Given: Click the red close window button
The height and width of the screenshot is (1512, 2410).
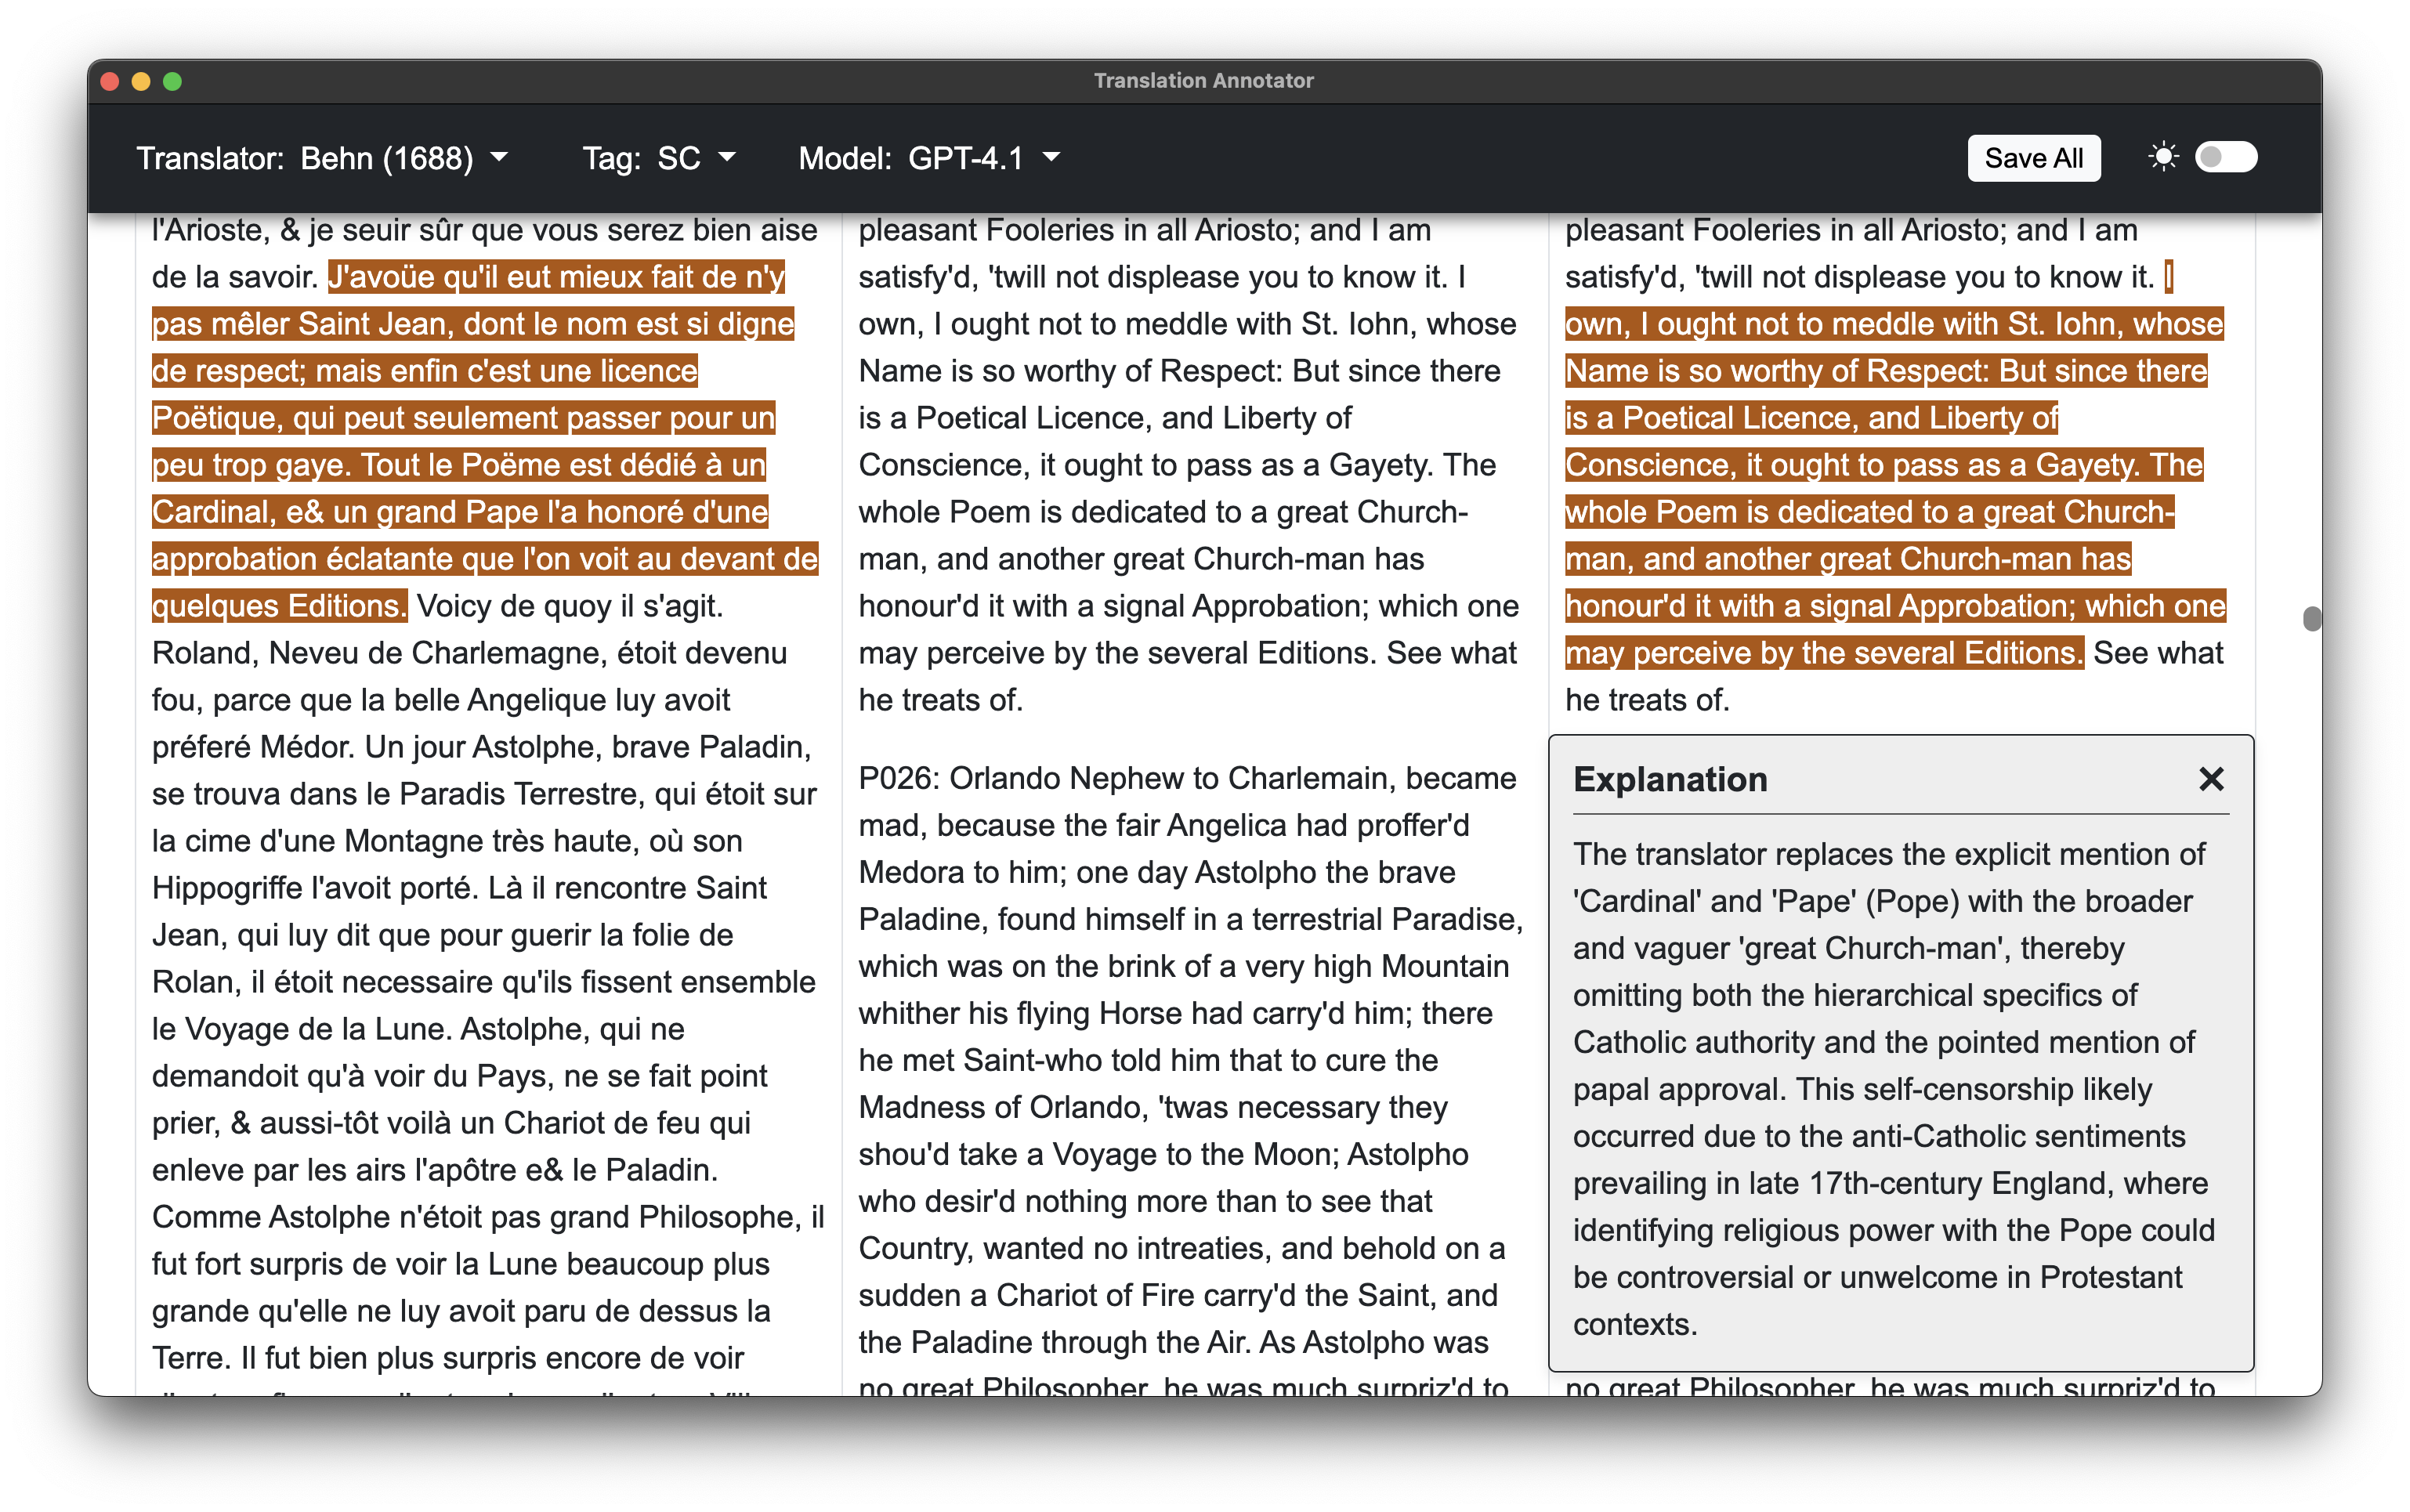Looking at the screenshot, I should coord(111,81).
